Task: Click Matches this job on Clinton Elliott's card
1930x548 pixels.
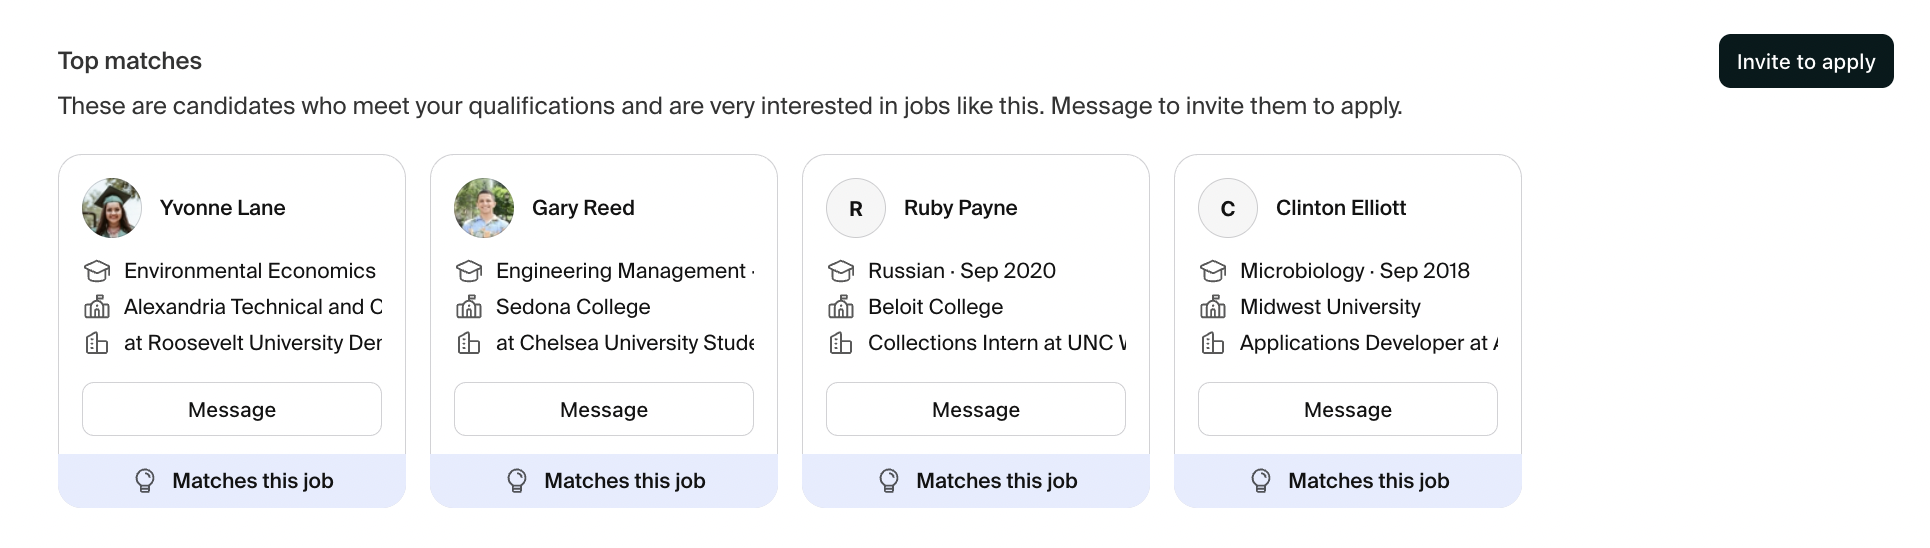Action: coord(1369,481)
